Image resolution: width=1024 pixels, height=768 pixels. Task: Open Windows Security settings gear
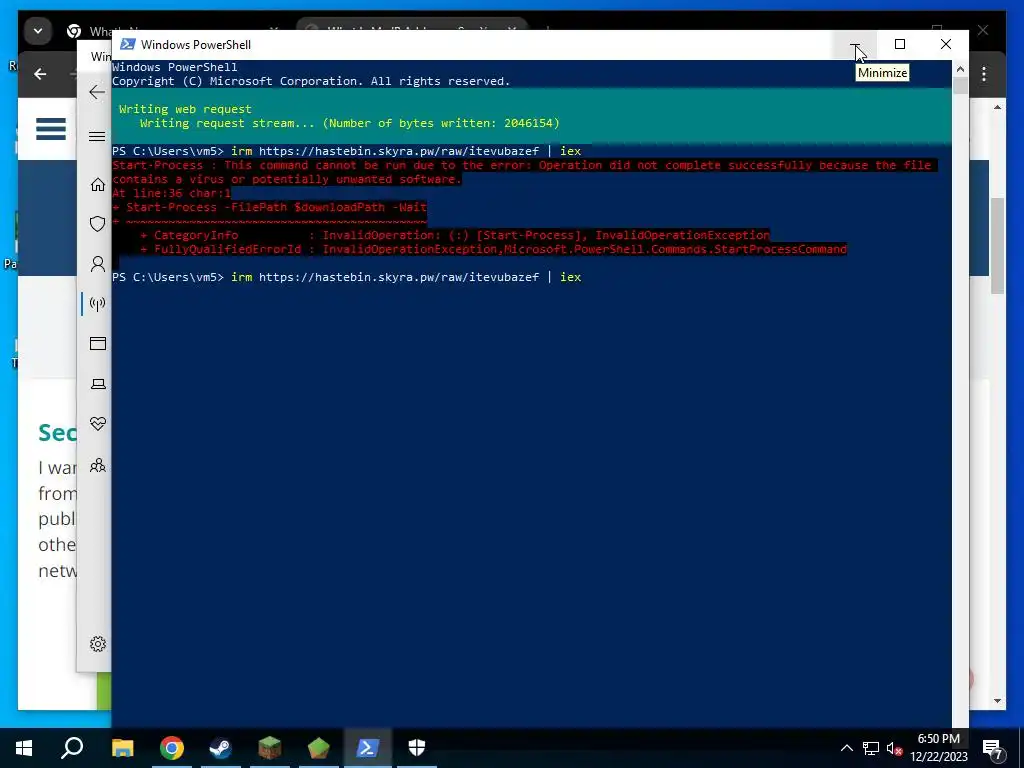point(97,644)
